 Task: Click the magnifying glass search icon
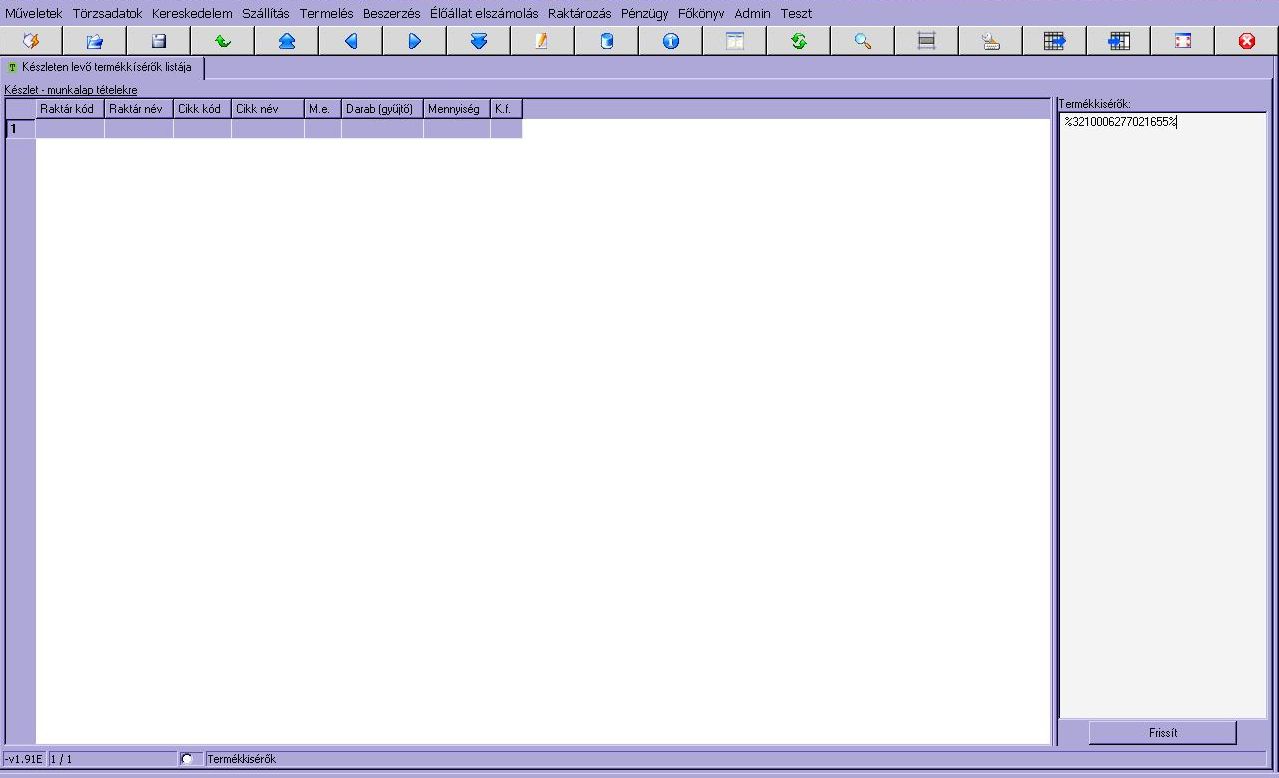point(863,41)
